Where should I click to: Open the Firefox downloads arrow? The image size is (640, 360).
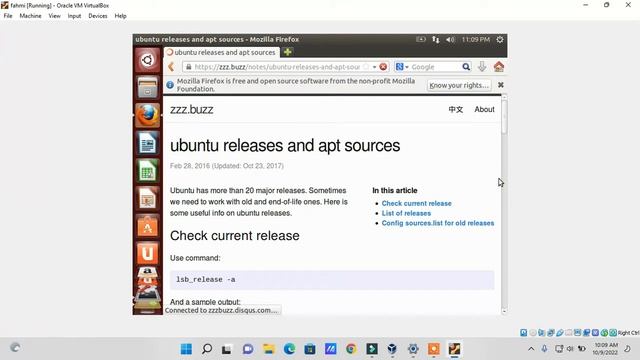(482, 67)
